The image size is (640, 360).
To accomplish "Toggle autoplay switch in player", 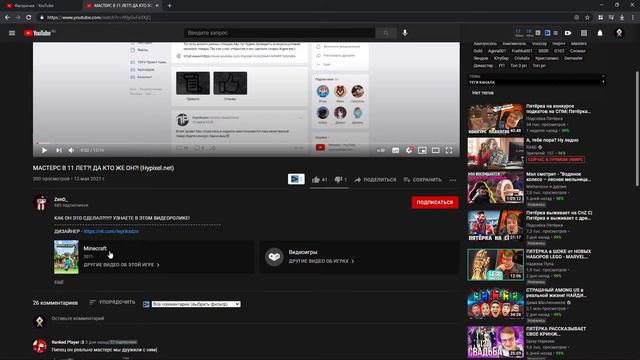I will click(x=380, y=150).
